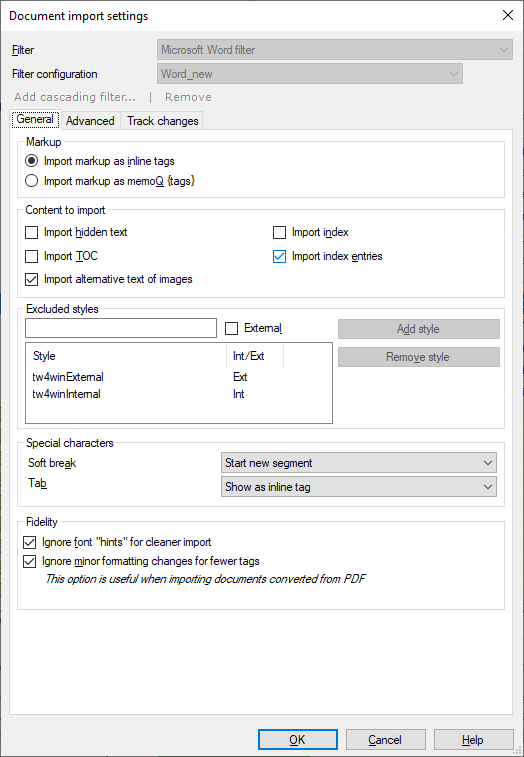The height and width of the screenshot is (757, 524).
Task: Open the Soft break dropdown
Action: pyautogui.click(x=358, y=463)
